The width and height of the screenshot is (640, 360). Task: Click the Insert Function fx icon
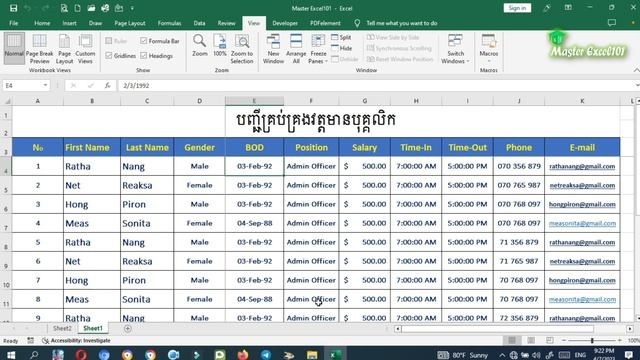pos(107,85)
